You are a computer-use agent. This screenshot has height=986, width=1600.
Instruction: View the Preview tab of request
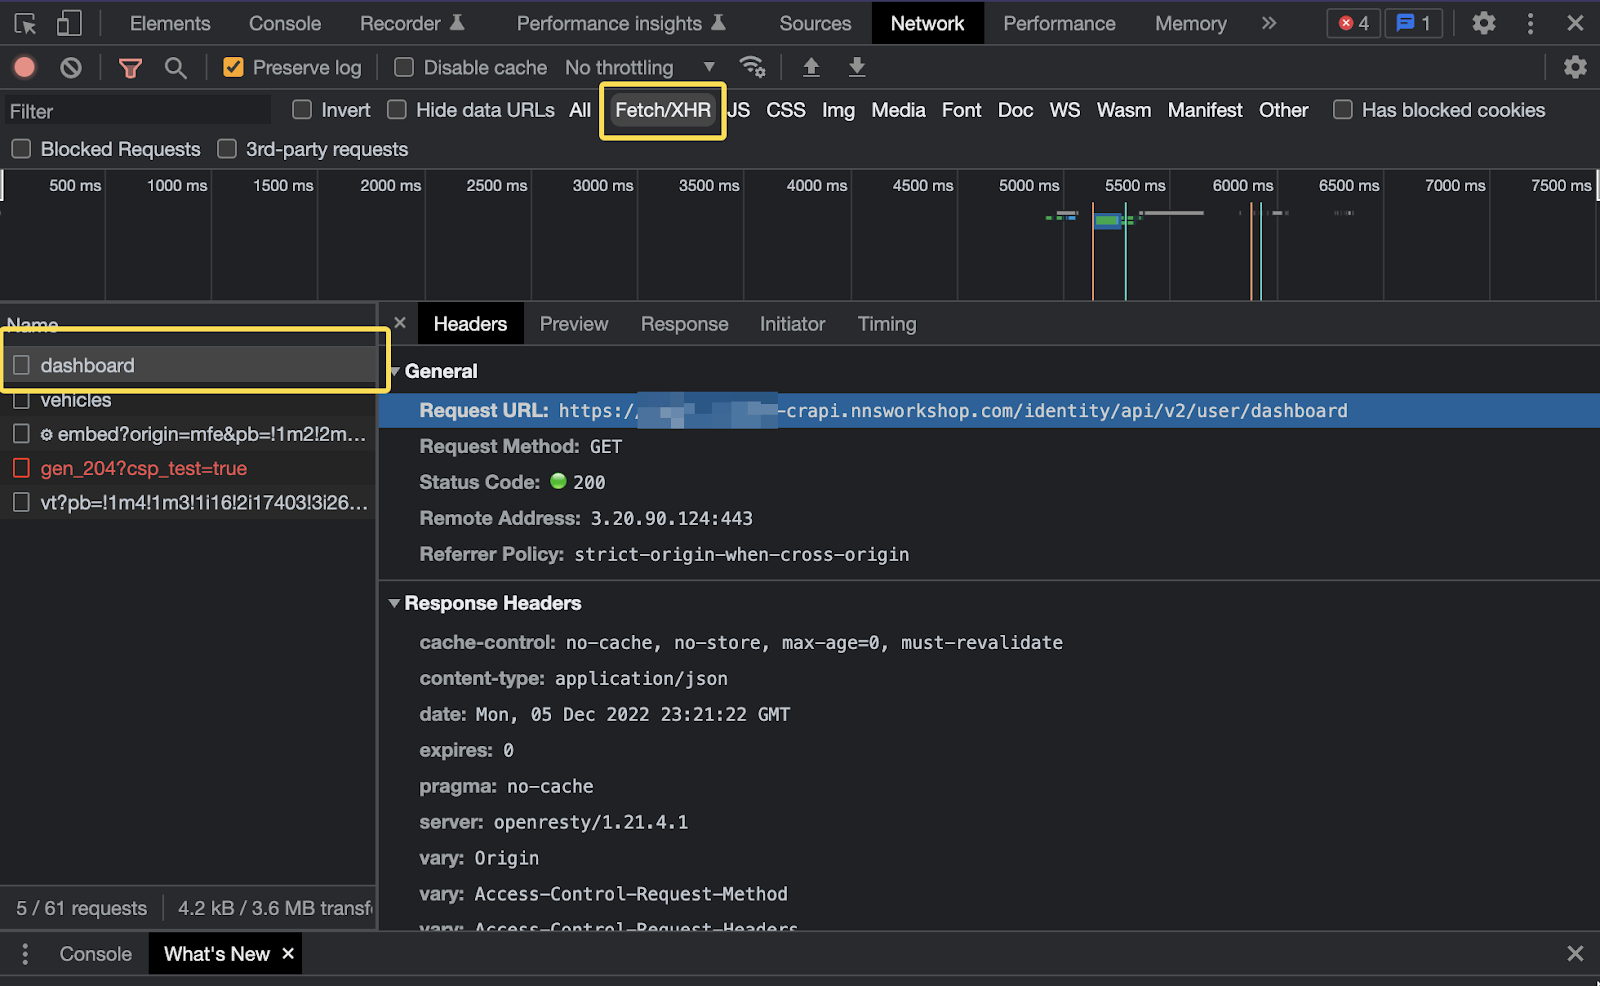pyautogui.click(x=574, y=324)
